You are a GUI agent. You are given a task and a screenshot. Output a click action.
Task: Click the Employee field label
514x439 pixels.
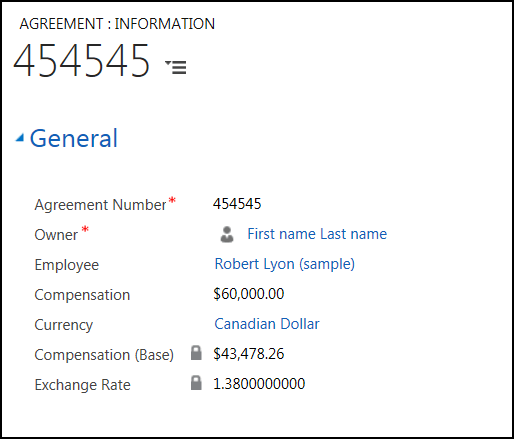(67, 265)
